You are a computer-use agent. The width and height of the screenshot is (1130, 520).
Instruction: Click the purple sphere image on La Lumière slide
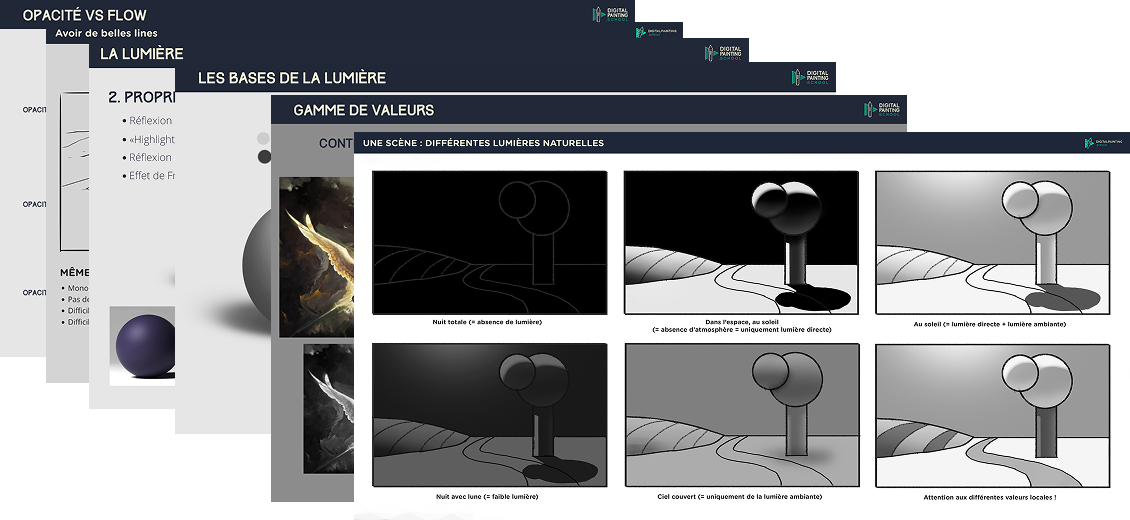point(143,346)
